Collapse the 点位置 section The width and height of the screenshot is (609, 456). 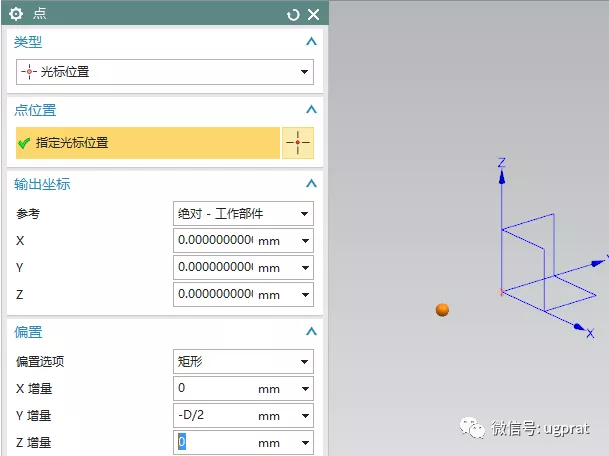click(x=311, y=110)
